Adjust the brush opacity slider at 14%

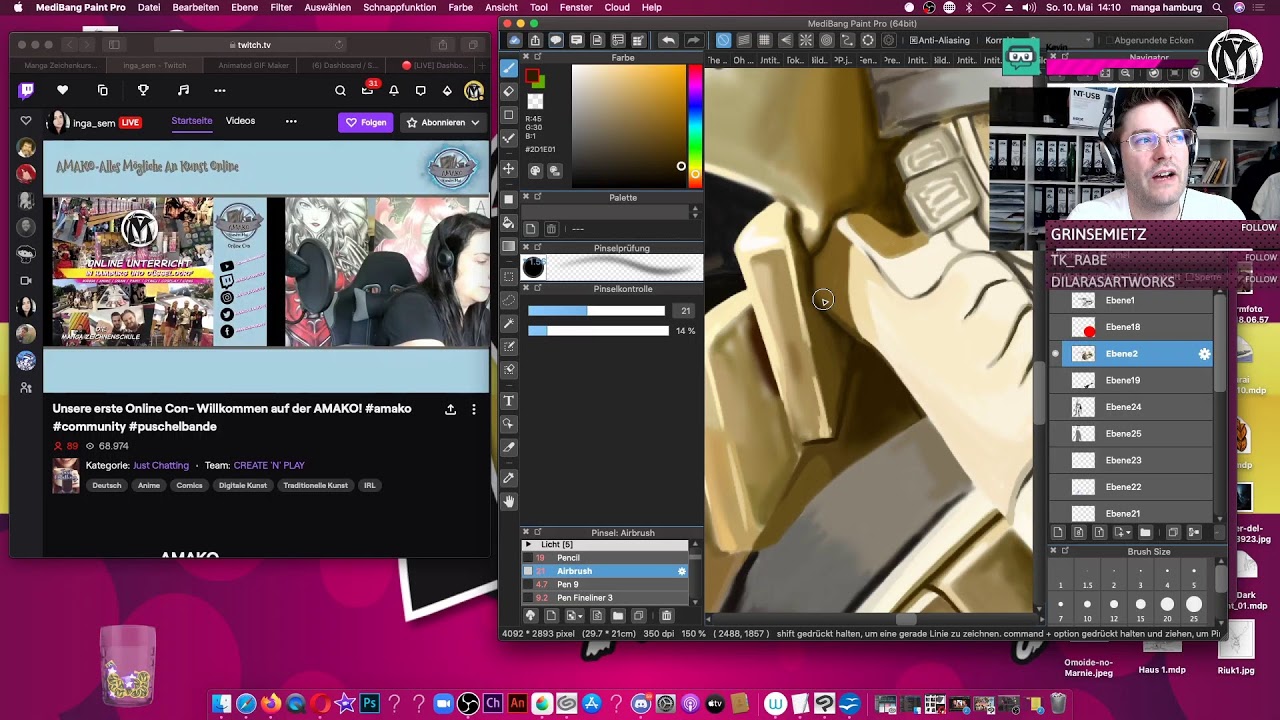tap(598, 331)
